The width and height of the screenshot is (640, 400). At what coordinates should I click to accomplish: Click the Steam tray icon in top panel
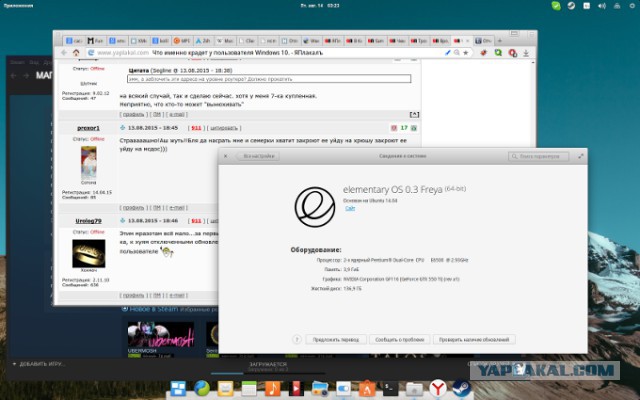[x=571, y=6]
